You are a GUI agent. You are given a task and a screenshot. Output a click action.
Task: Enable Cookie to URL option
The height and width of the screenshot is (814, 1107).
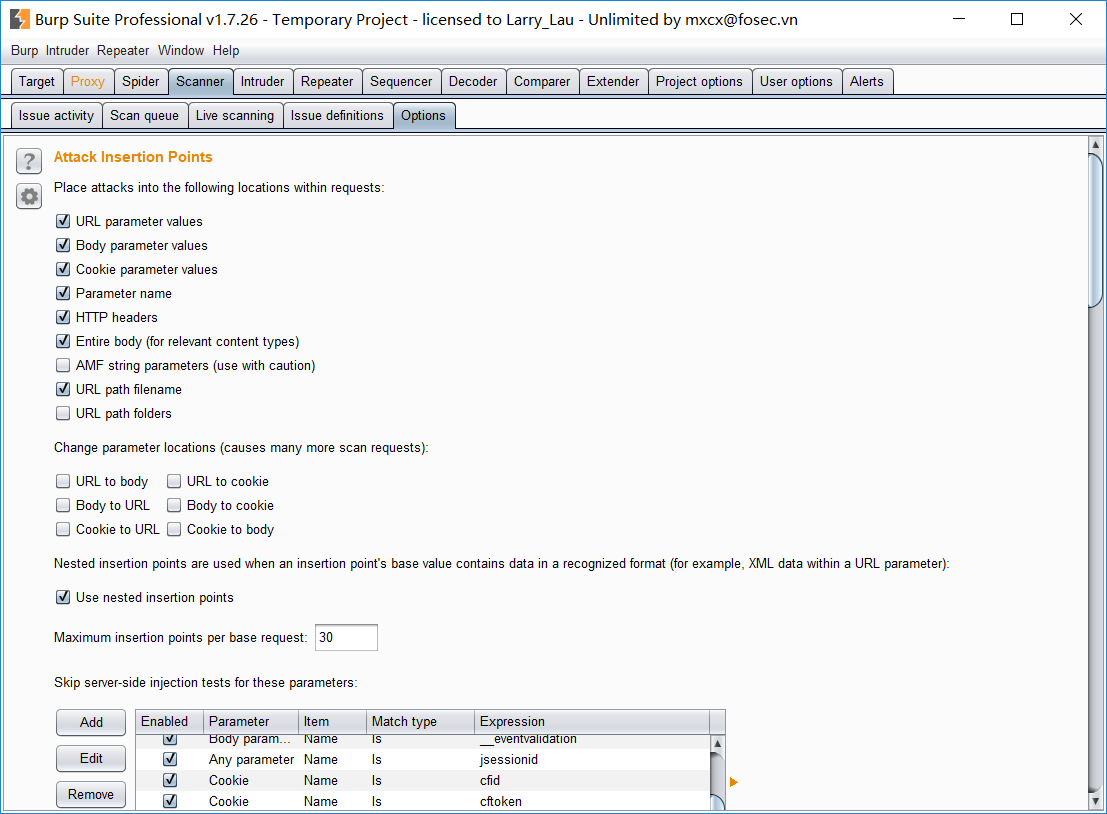pyautogui.click(x=63, y=529)
